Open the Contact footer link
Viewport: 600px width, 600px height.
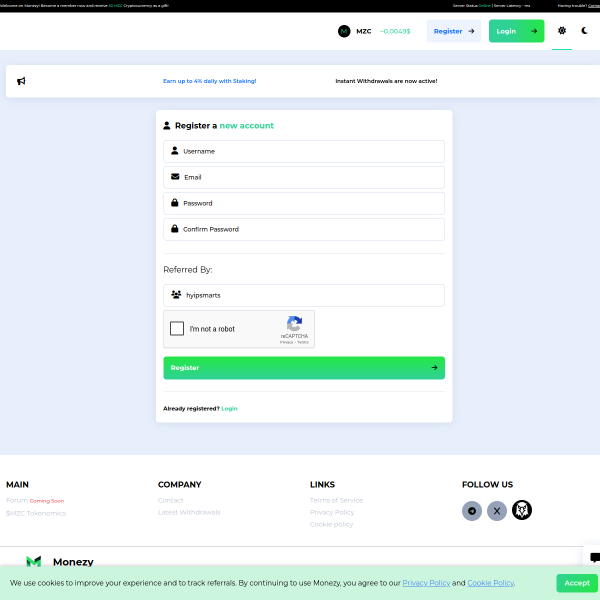click(x=170, y=500)
